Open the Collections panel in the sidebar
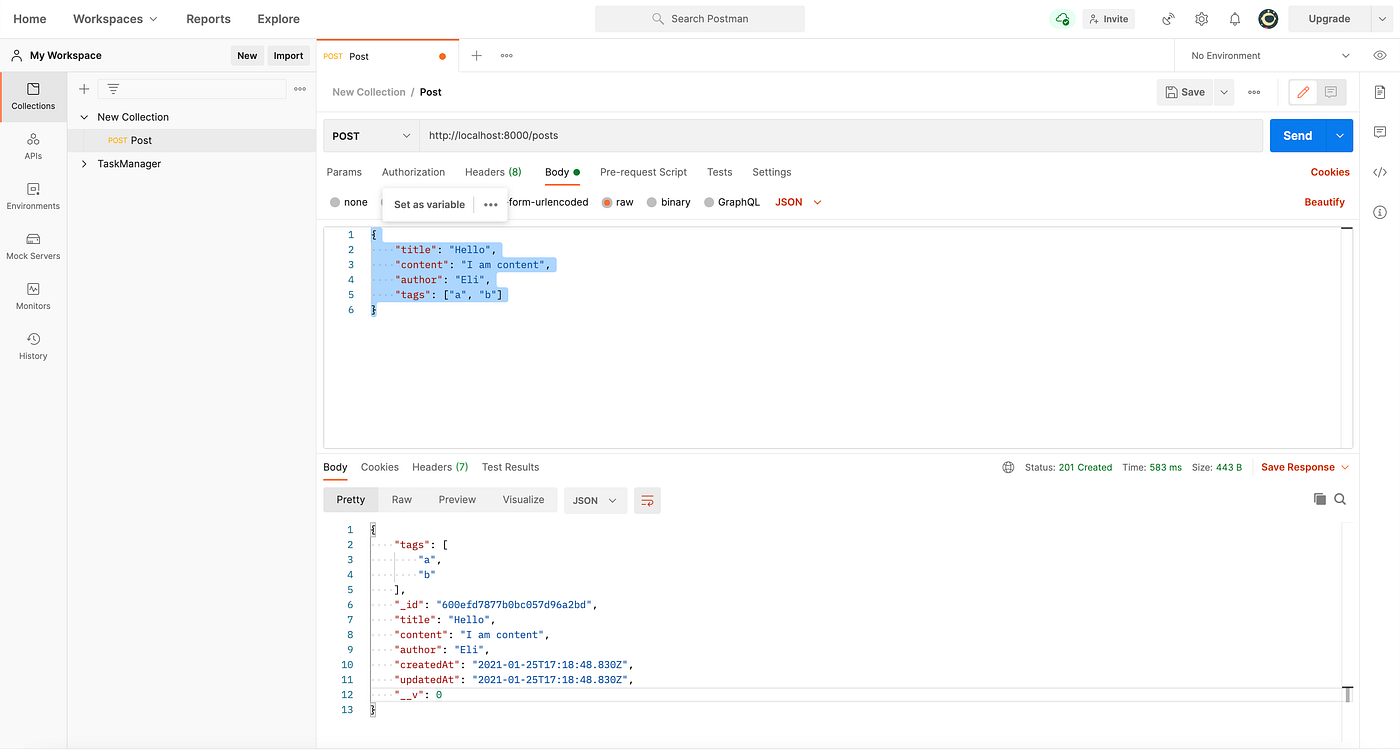Viewport: 1400px width, 750px height. coord(33,96)
